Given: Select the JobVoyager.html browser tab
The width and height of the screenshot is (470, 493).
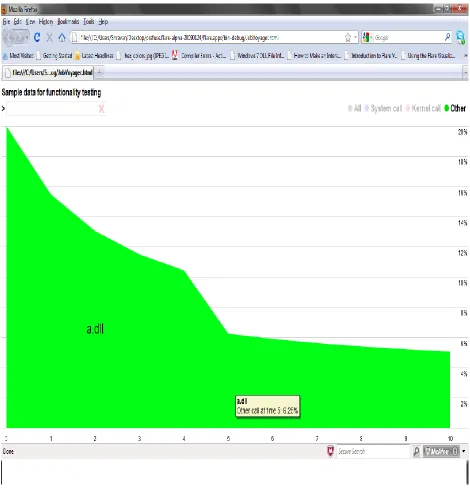Looking at the screenshot, I should 48,72.
